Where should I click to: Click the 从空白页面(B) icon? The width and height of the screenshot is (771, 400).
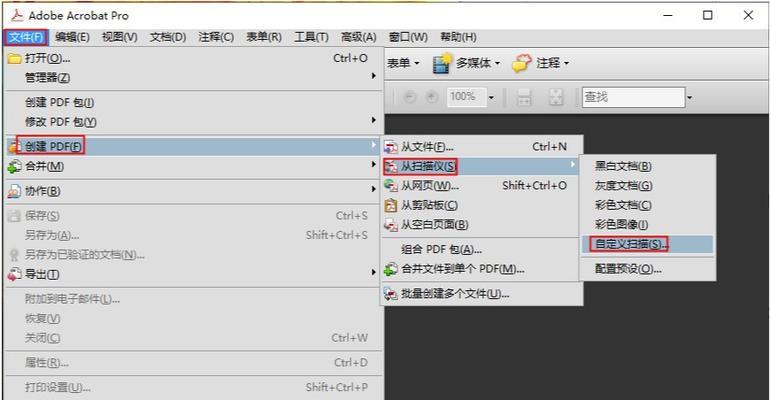[391, 225]
